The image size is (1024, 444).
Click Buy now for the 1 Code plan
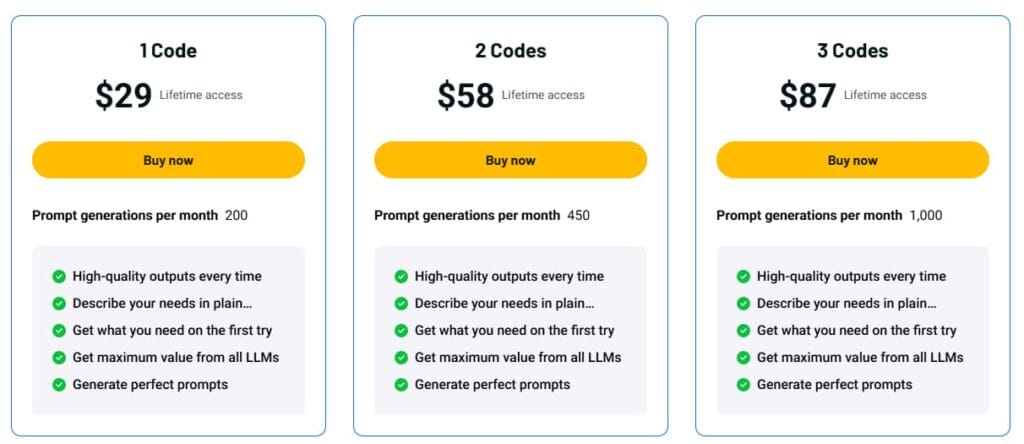[168, 160]
